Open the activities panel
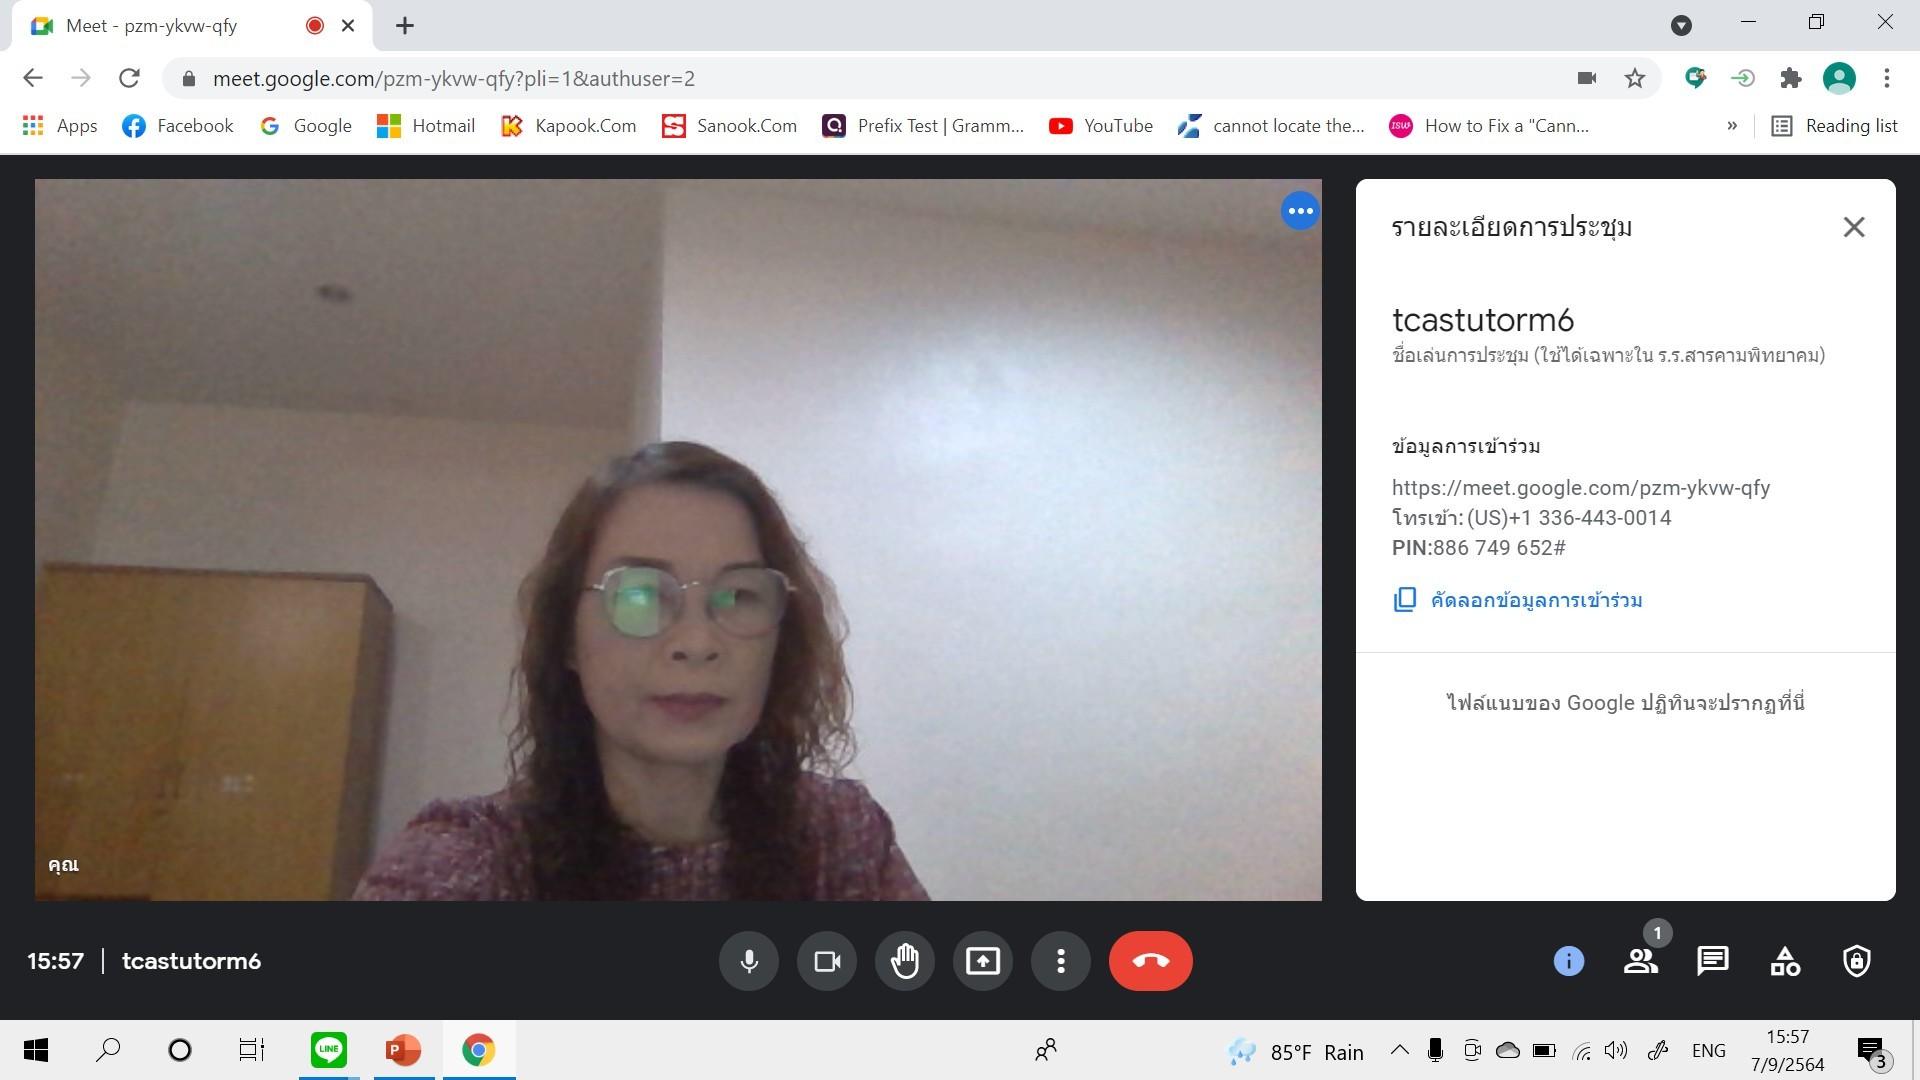The height and width of the screenshot is (1080, 1920). [1784, 961]
